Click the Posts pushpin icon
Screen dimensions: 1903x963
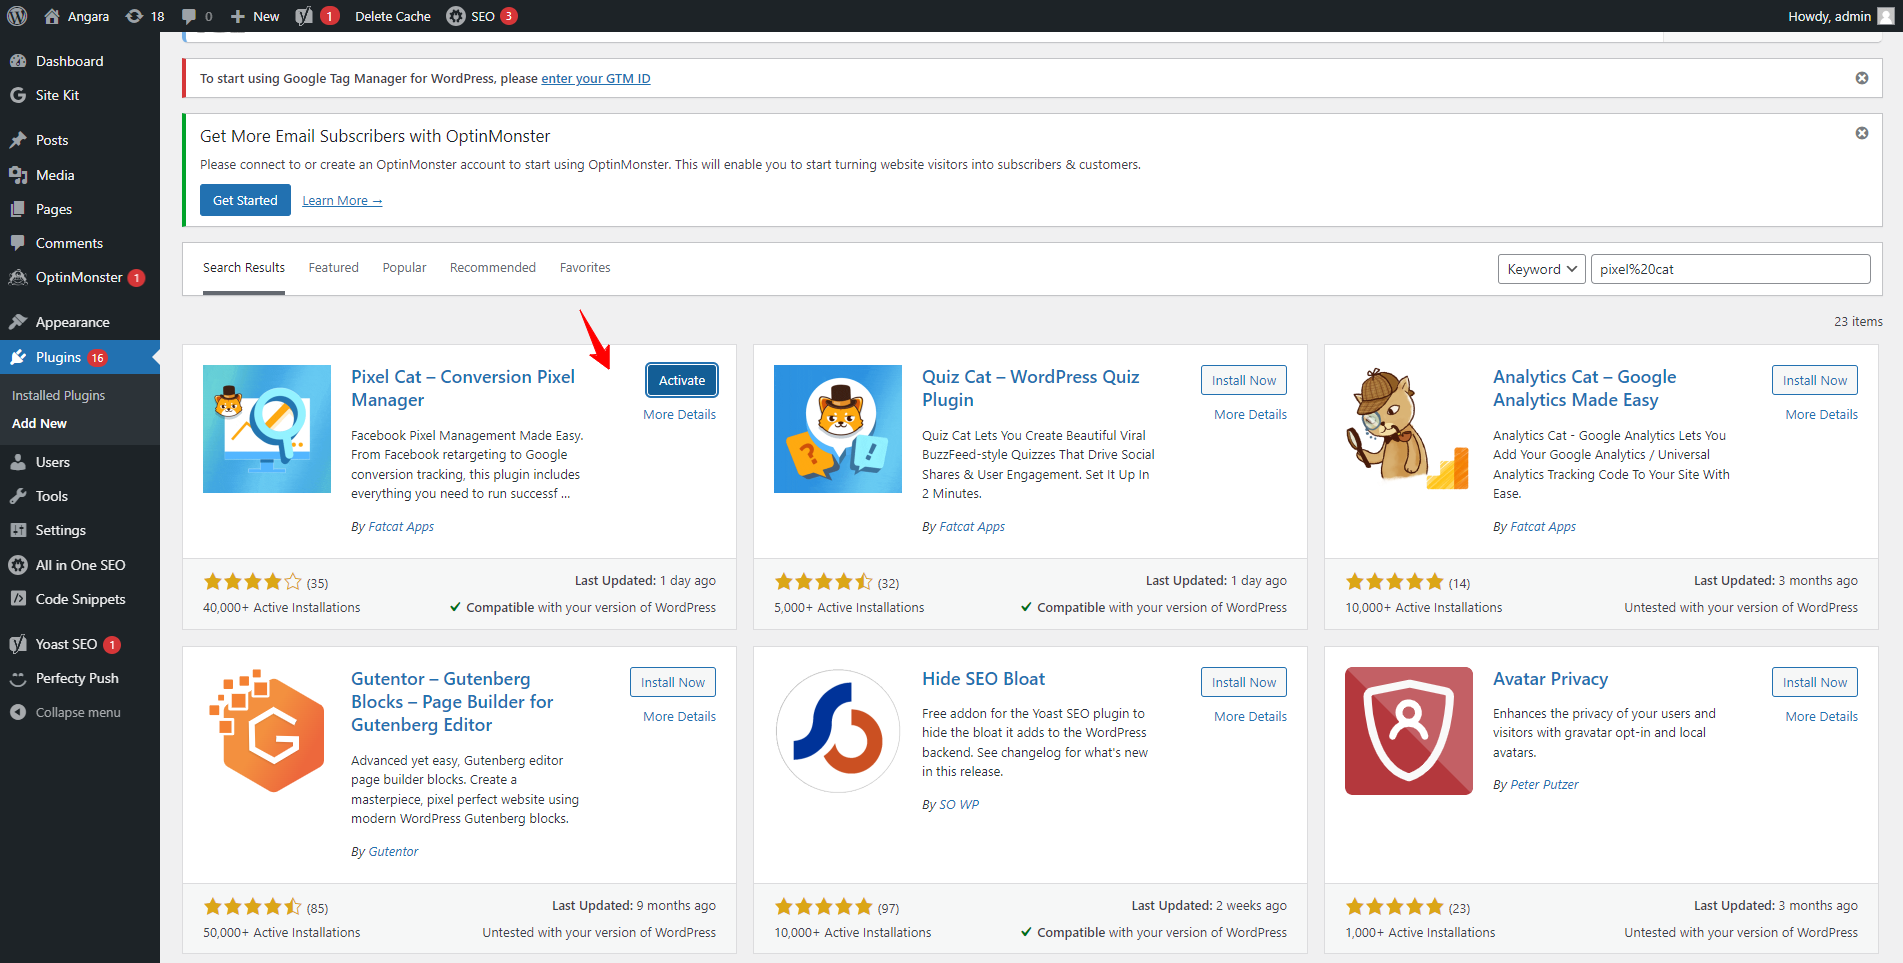(x=18, y=140)
